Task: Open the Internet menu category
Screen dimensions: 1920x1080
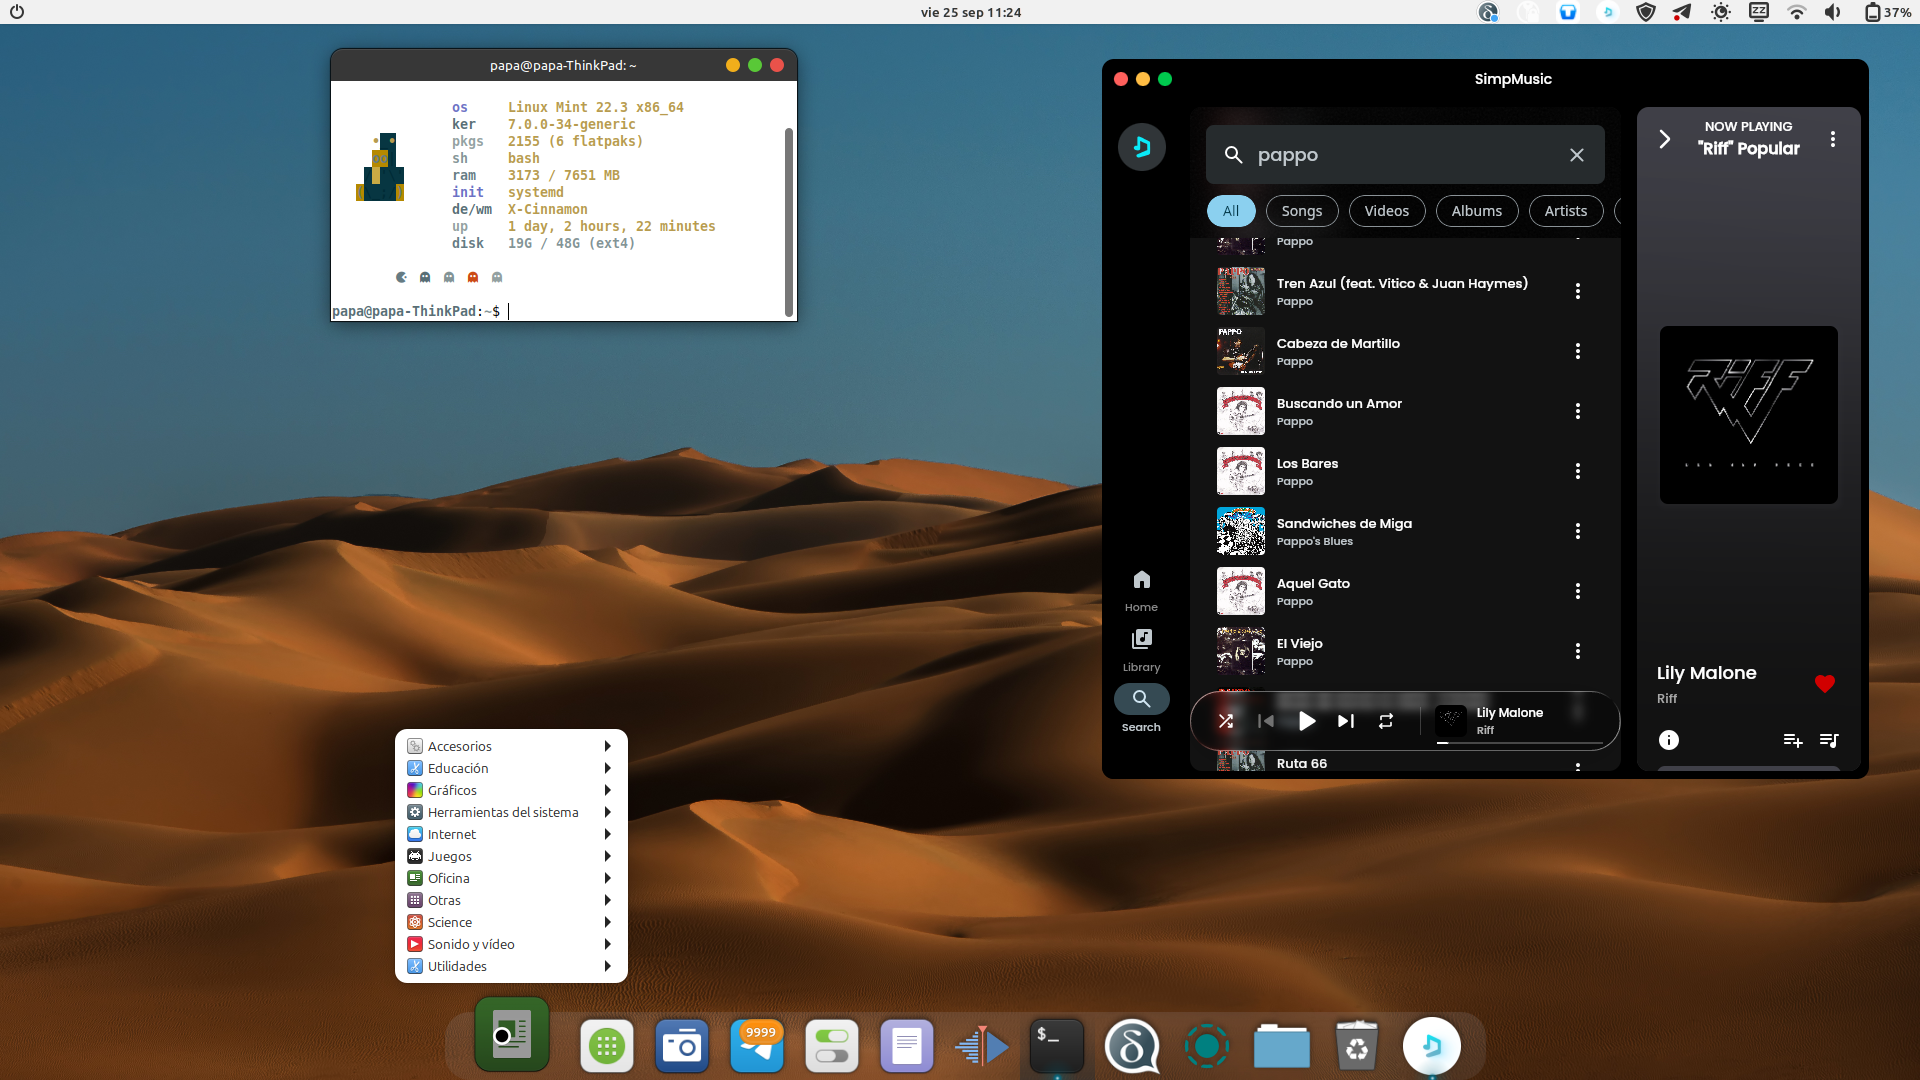Action: click(511, 834)
